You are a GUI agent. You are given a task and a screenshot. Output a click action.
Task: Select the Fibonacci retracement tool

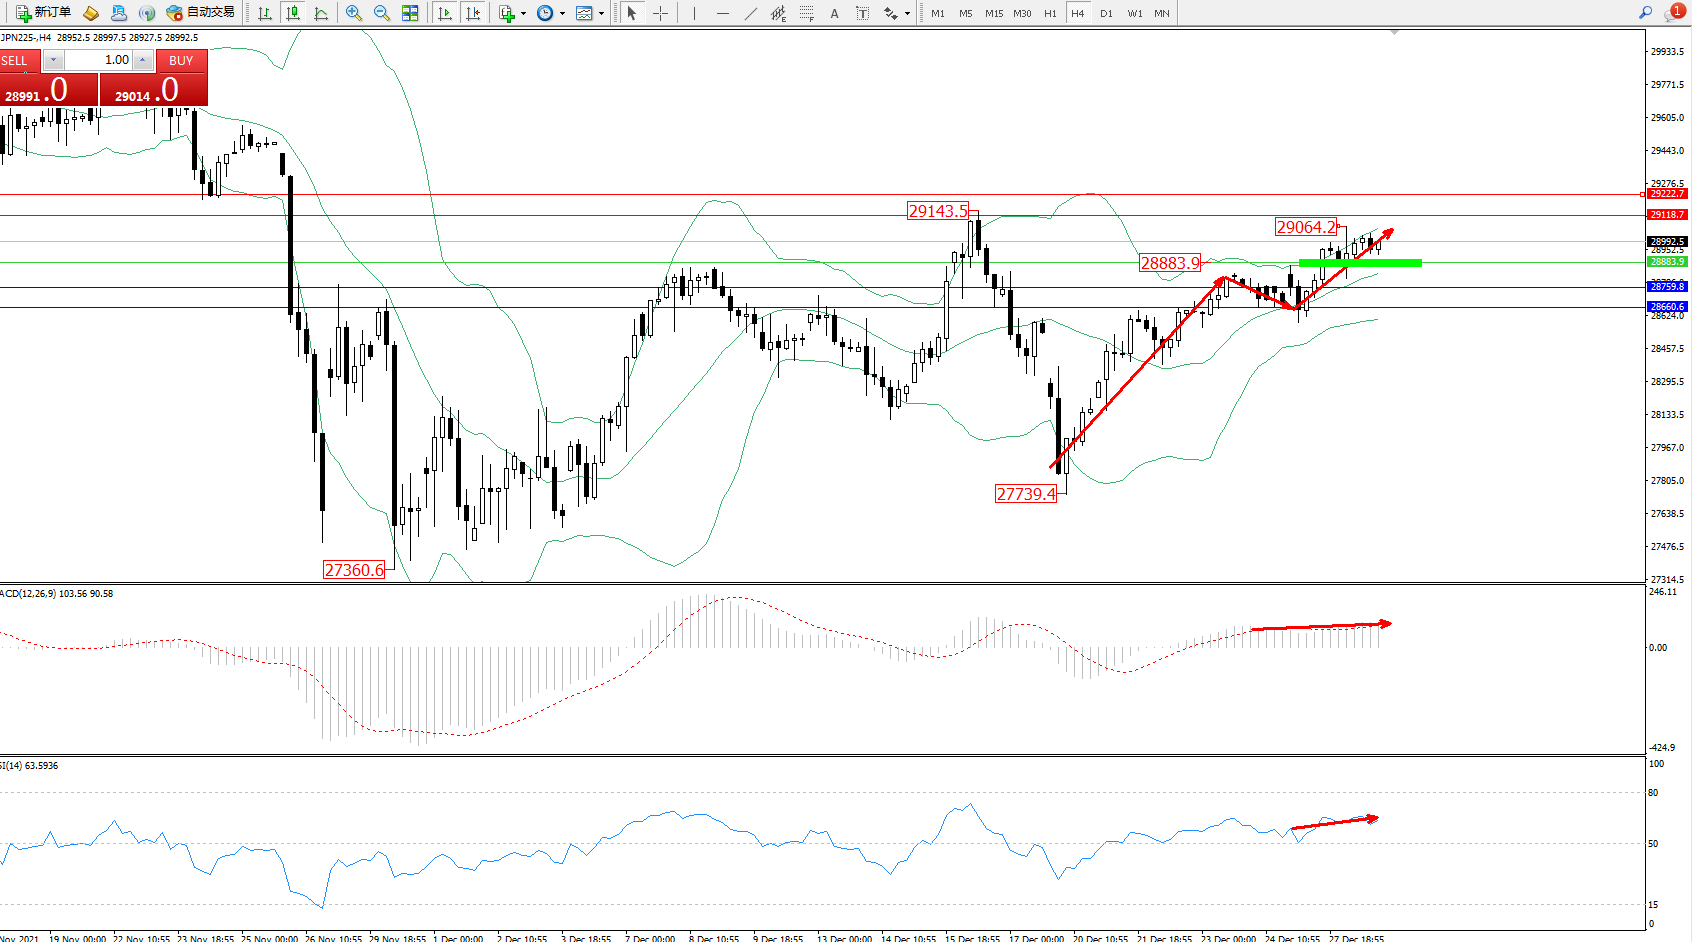tap(806, 13)
